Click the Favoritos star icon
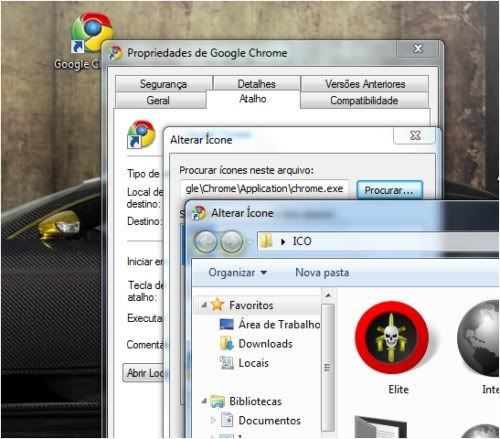Viewport: 500px width, 439px height. [x=217, y=305]
